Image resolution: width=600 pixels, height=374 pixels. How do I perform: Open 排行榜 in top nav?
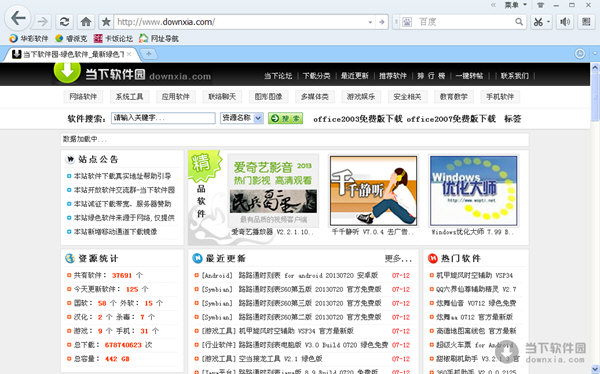pyautogui.click(x=431, y=76)
